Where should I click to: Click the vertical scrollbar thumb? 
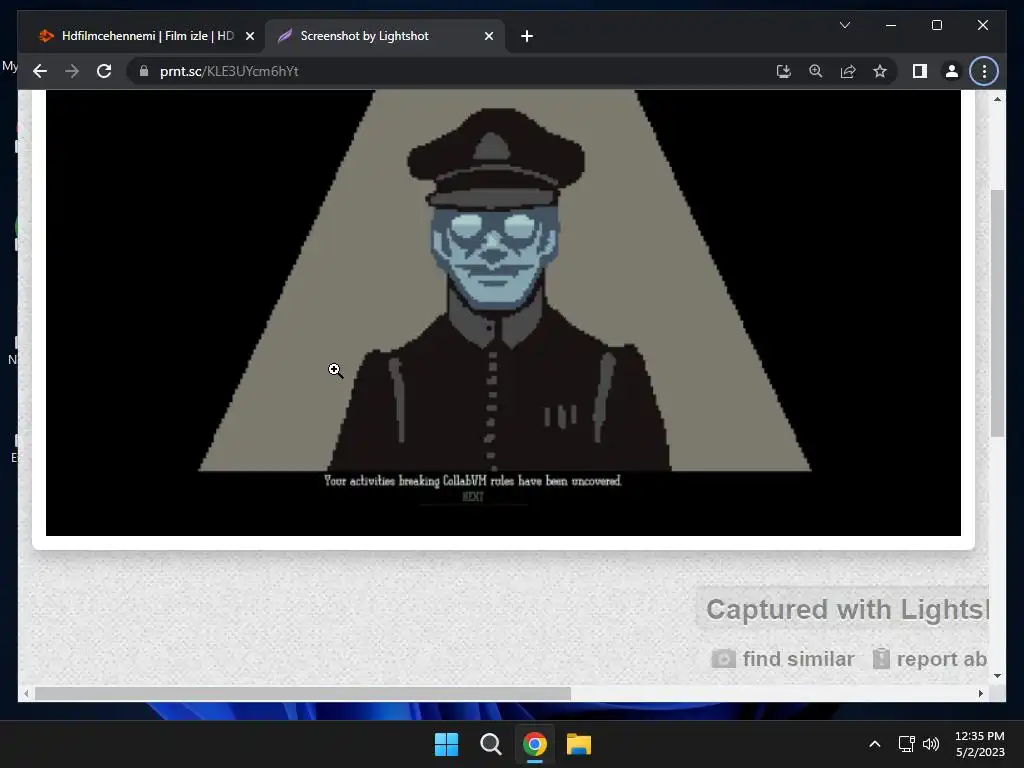997,313
